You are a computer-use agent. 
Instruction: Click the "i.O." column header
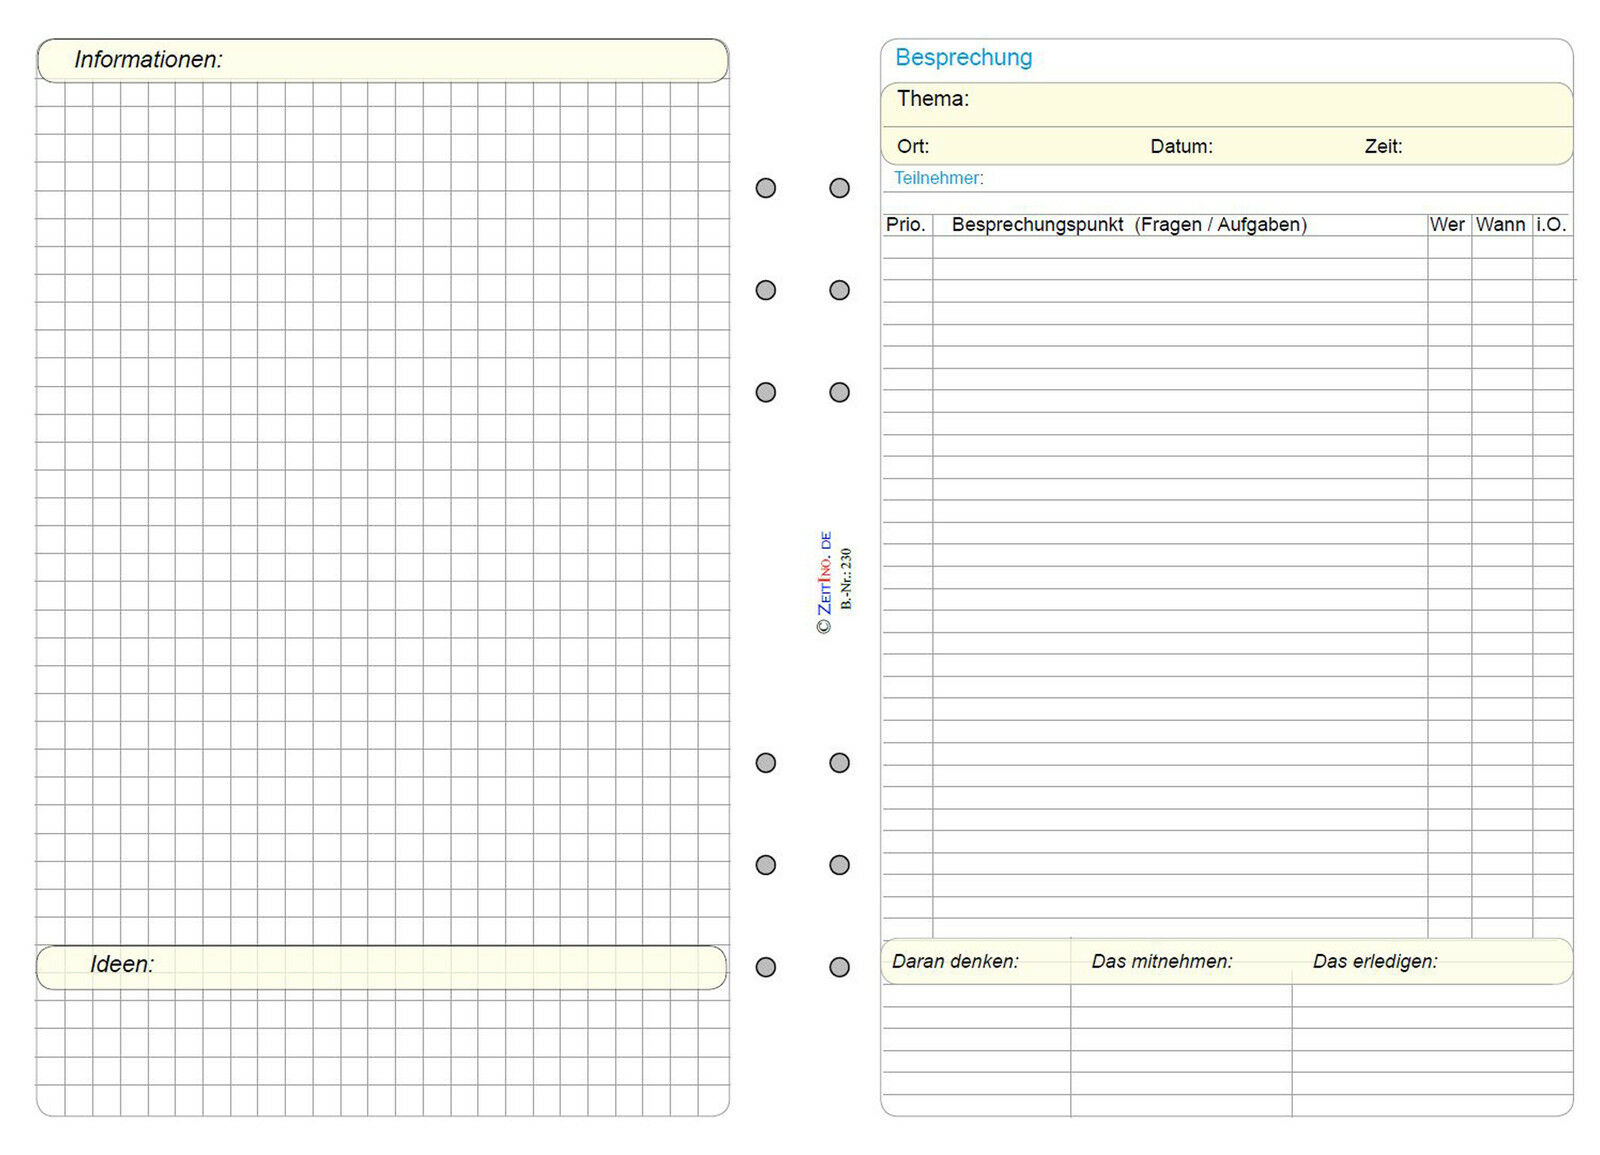[1551, 224]
